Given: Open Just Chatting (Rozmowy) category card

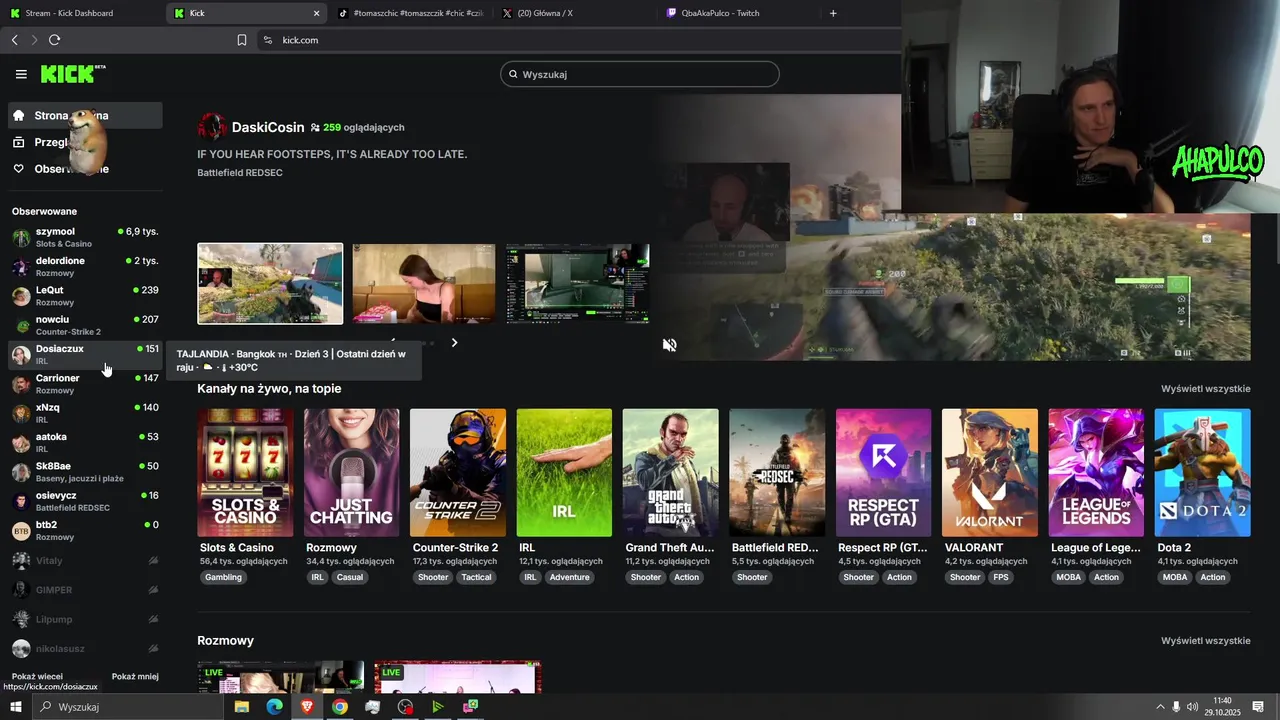Looking at the screenshot, I should (x=351, y=472).
